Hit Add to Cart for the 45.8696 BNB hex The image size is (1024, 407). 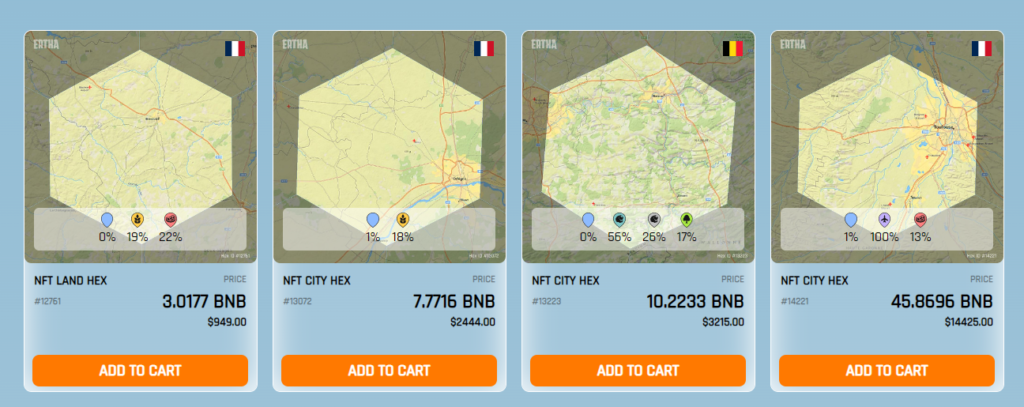point(887,370)
